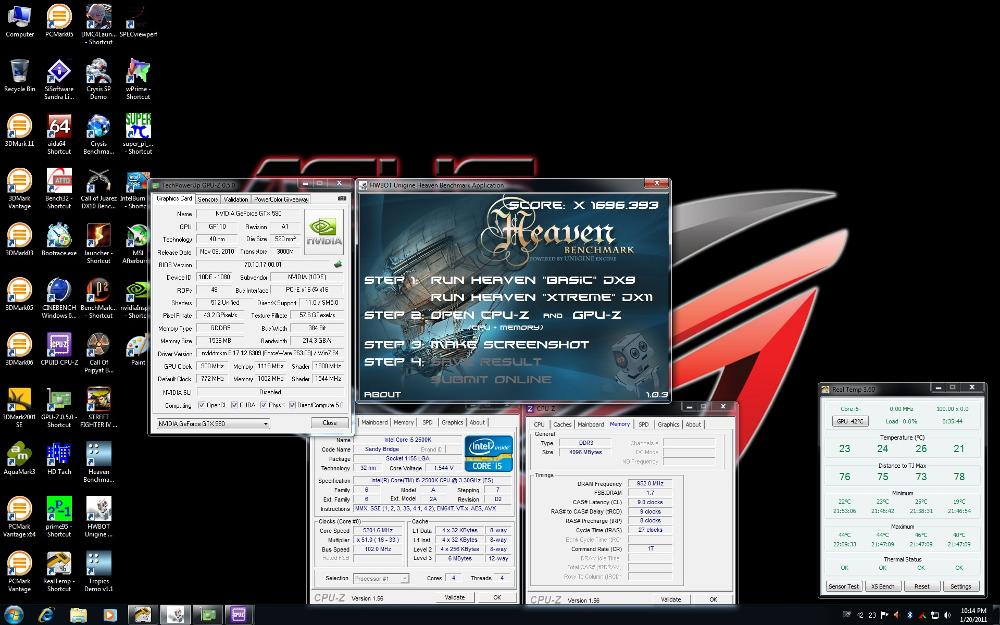Click About in the HWBOT Heaven window
The width and height of the screenshot is (1000, 625).
coord(382,394)
